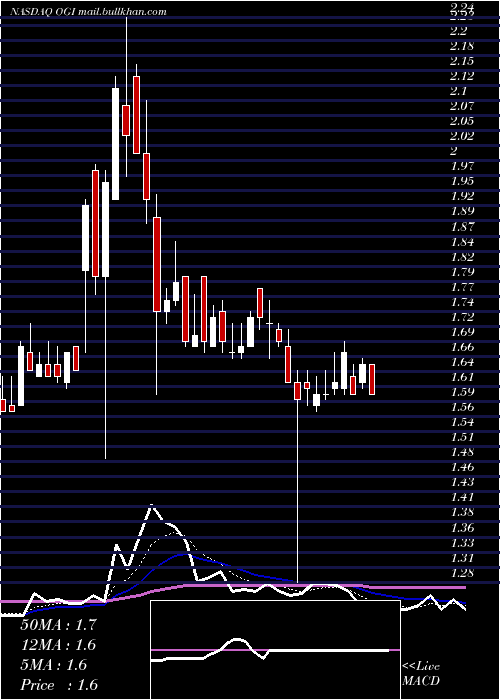
Task: Select the 1.92 price axis label
Action: pyautogui.click(x=462, y=196)
